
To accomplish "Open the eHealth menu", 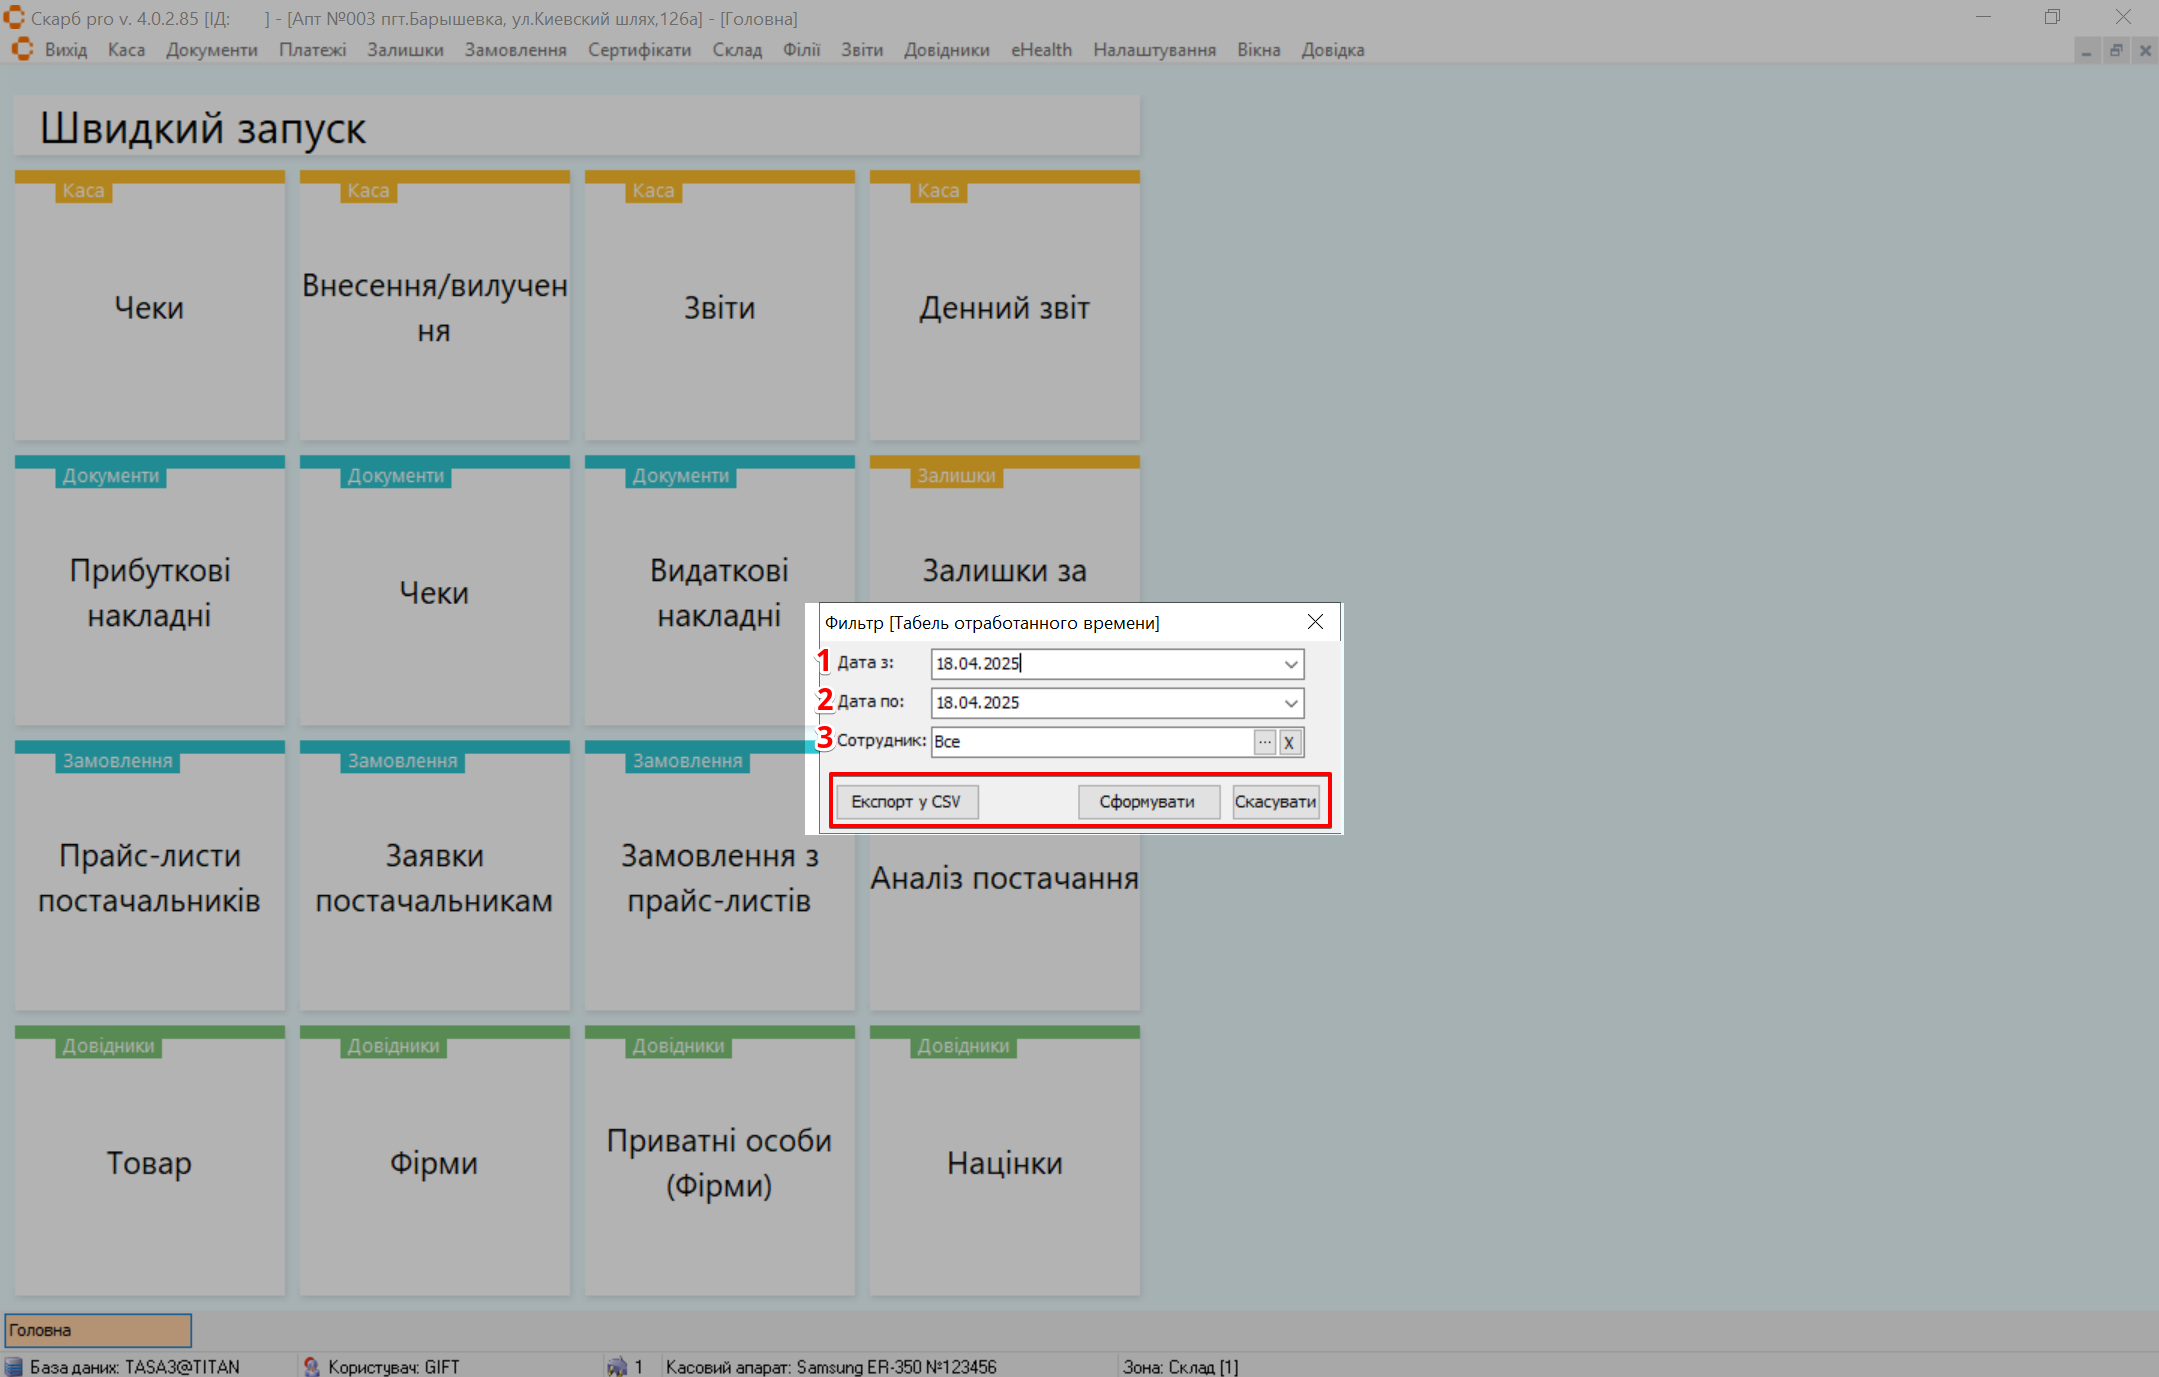I will pyautogui.click(x=1041, y=50).
